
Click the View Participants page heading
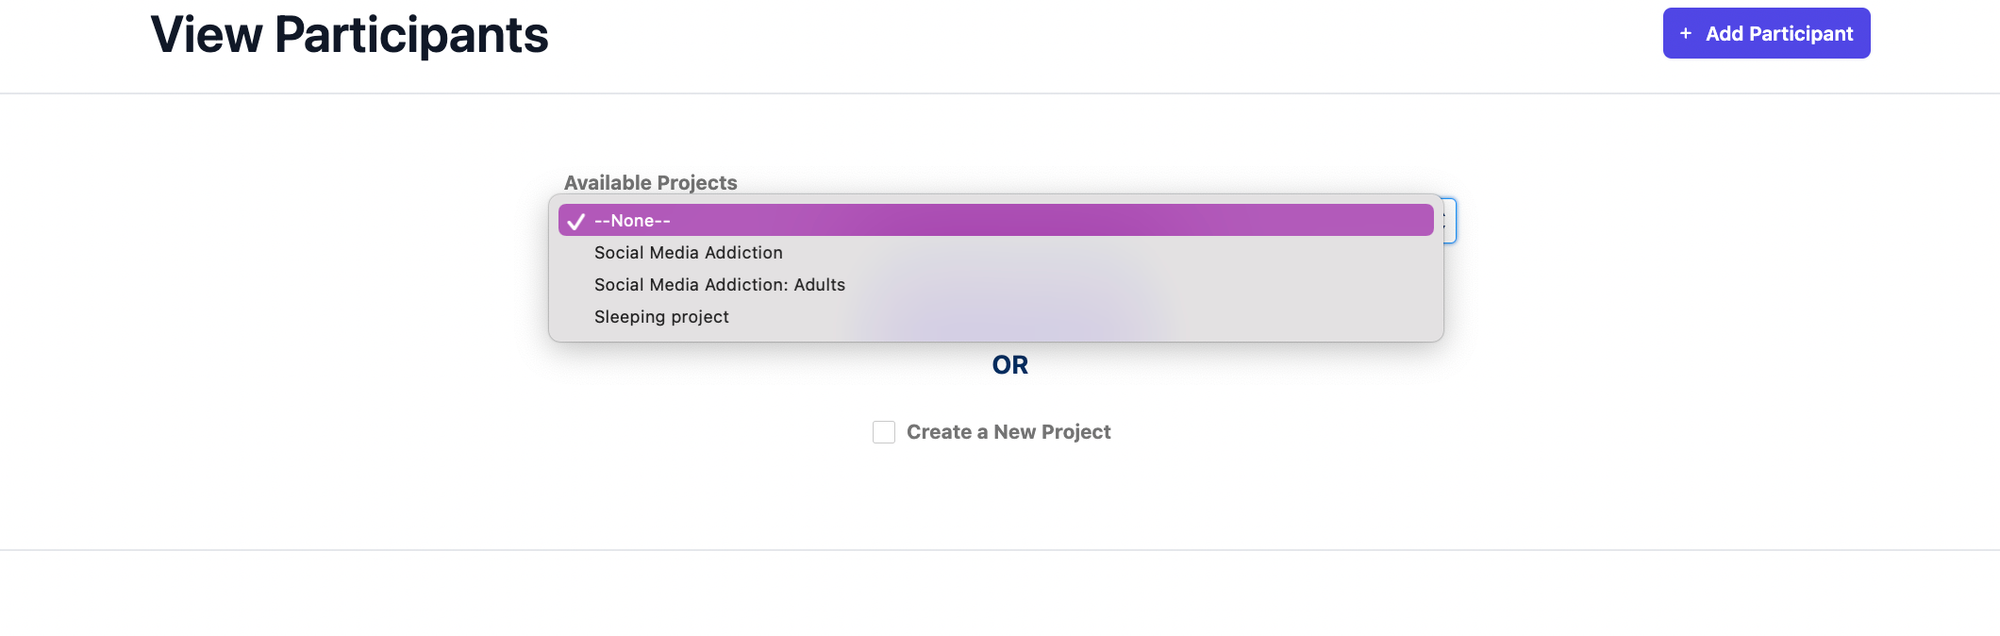coord(349,34)
